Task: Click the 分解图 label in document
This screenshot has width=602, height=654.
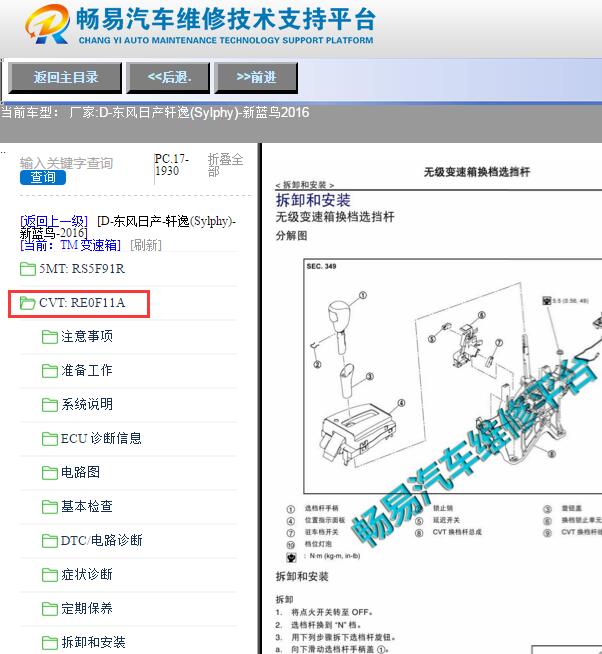Action: coord(291,236)
